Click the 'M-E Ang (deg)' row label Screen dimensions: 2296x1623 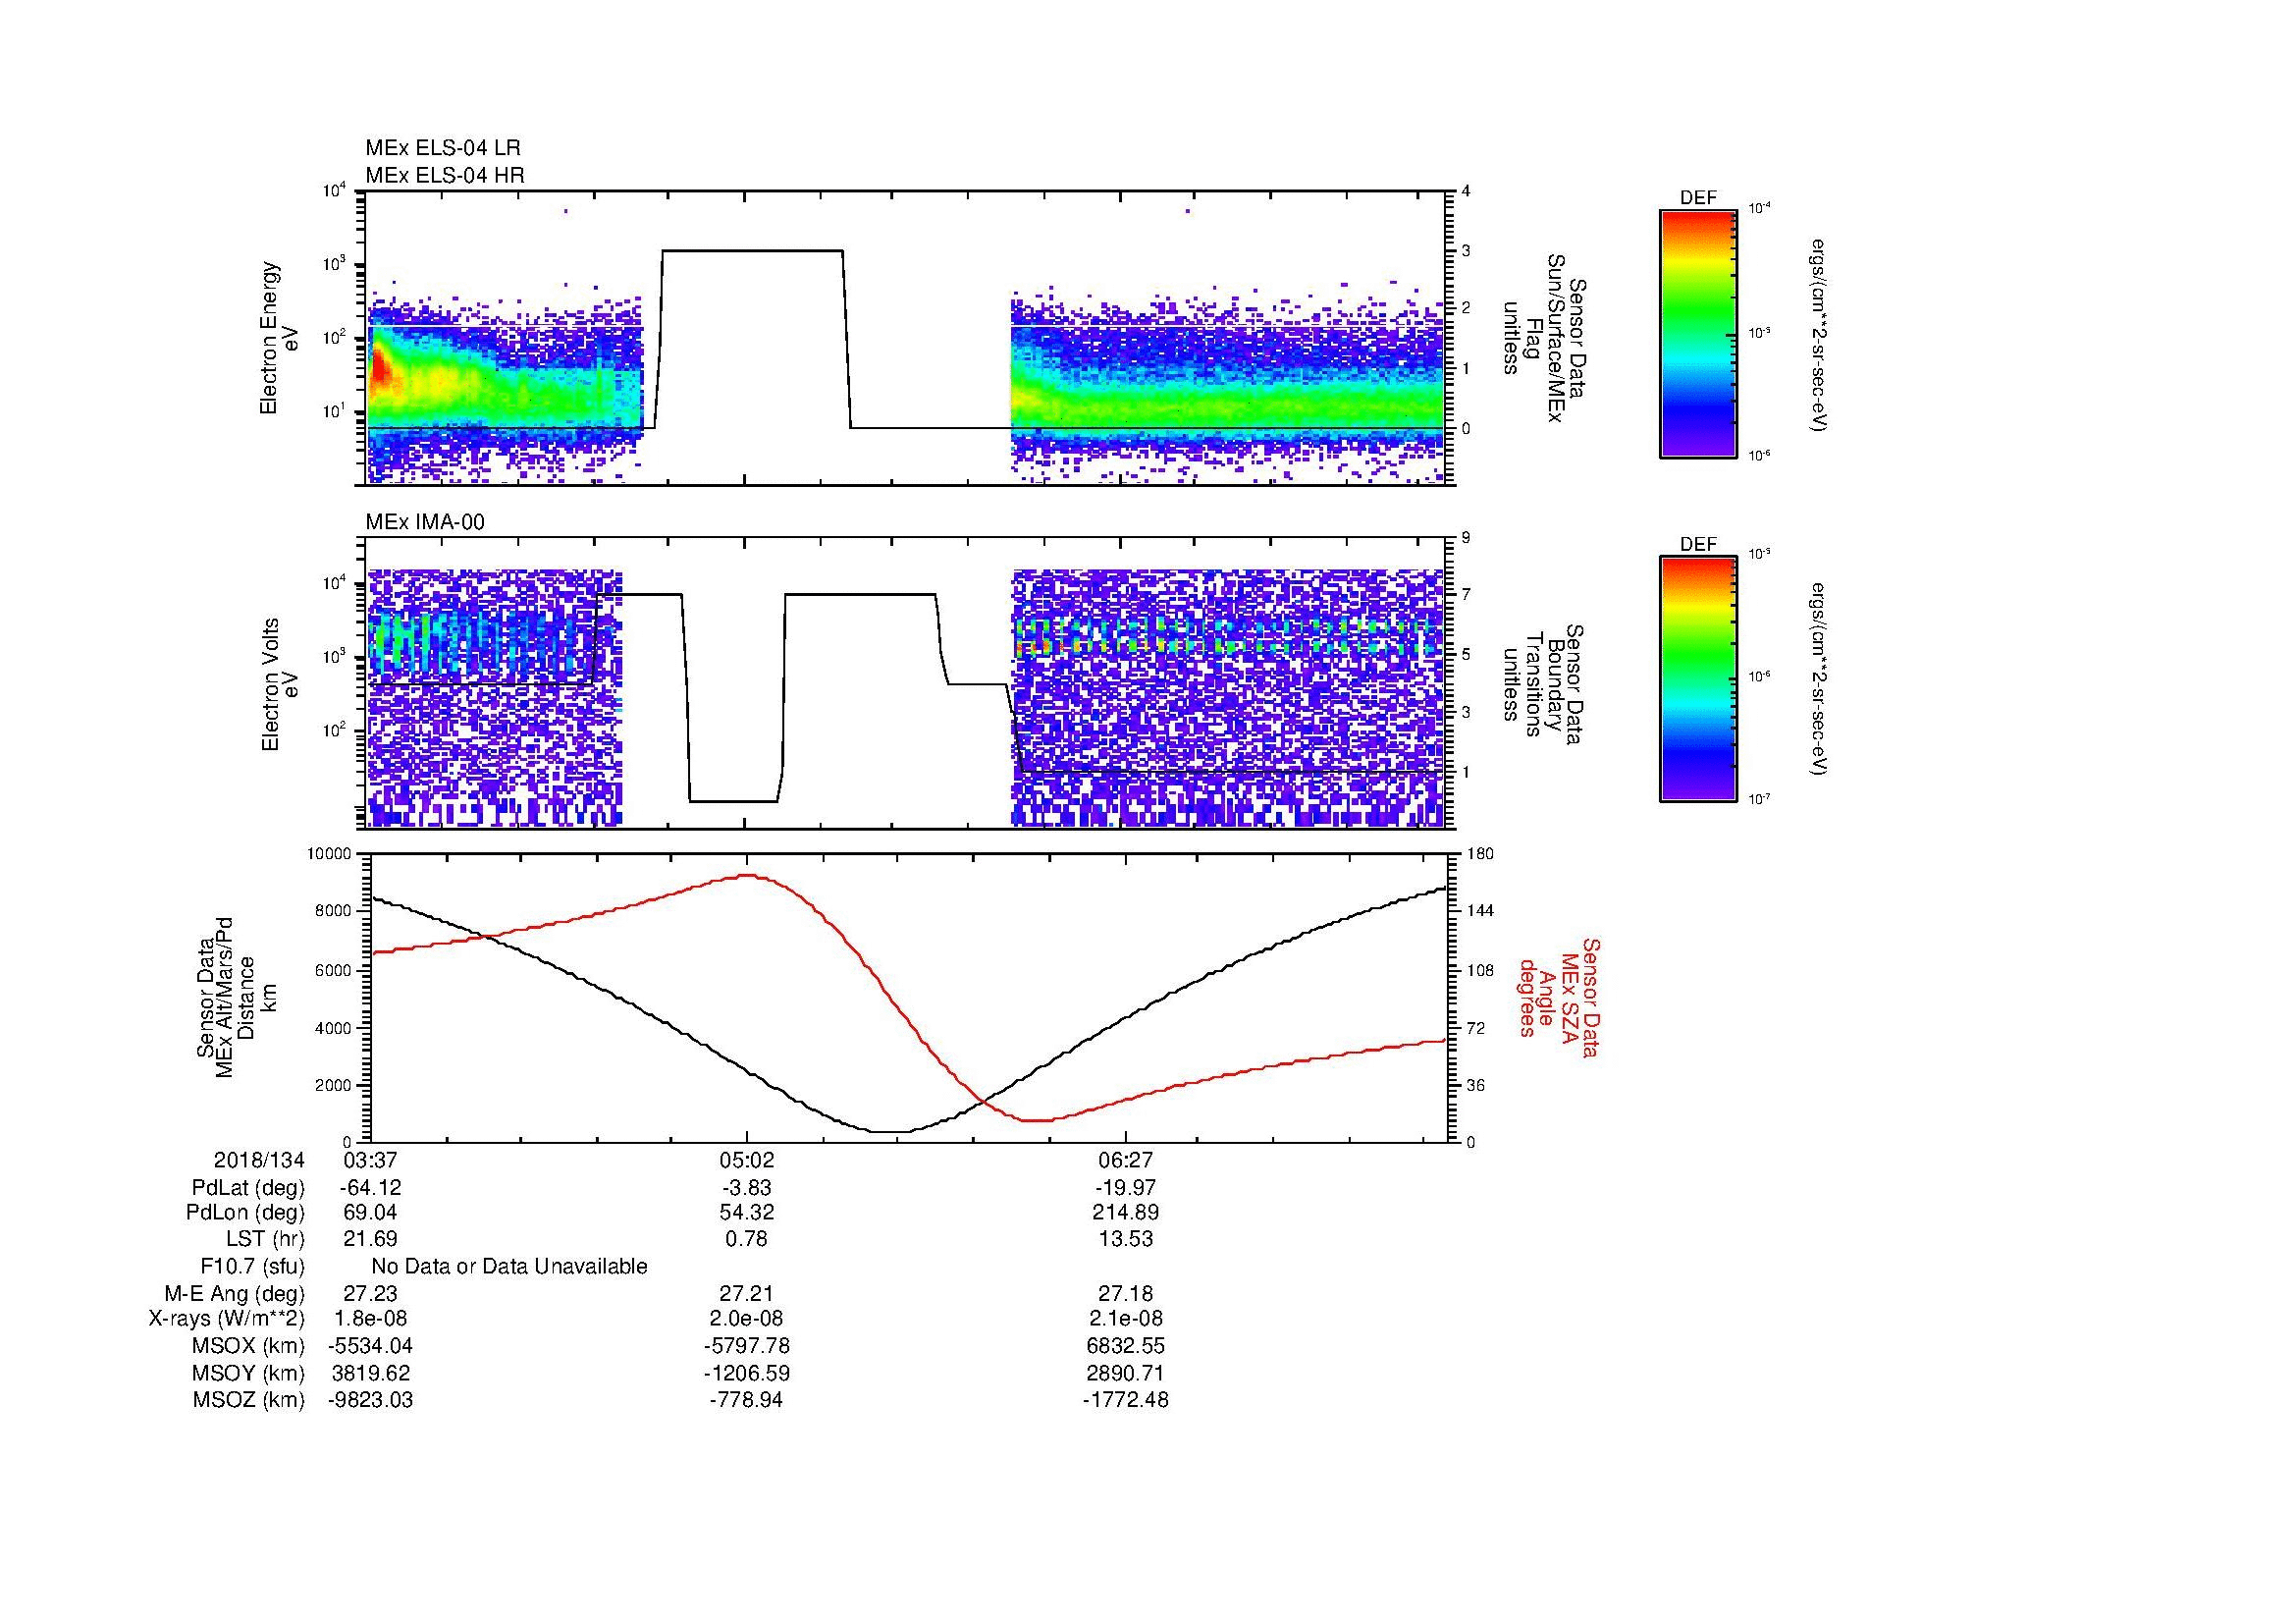click(x=234, y=1293)
